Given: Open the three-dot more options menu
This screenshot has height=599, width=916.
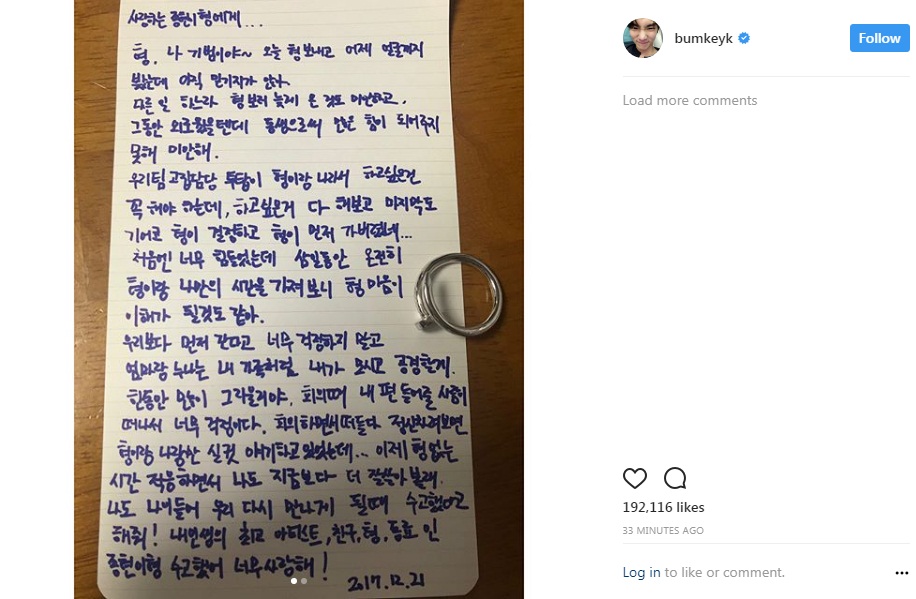Looking at the screenshot, I should tap(901, 573).
